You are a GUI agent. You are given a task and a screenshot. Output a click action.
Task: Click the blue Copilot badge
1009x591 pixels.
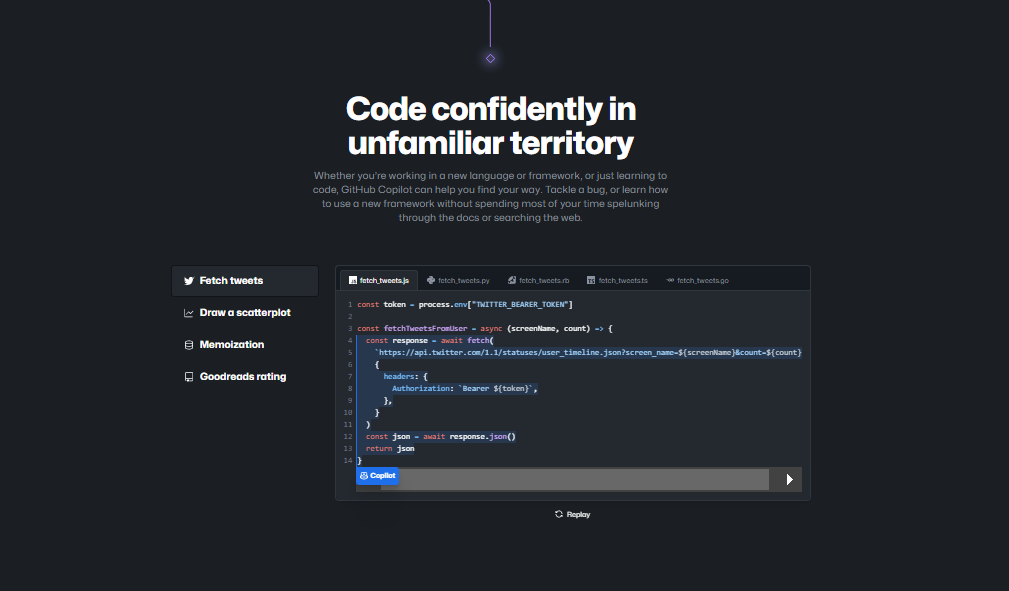tap(378, 476)
